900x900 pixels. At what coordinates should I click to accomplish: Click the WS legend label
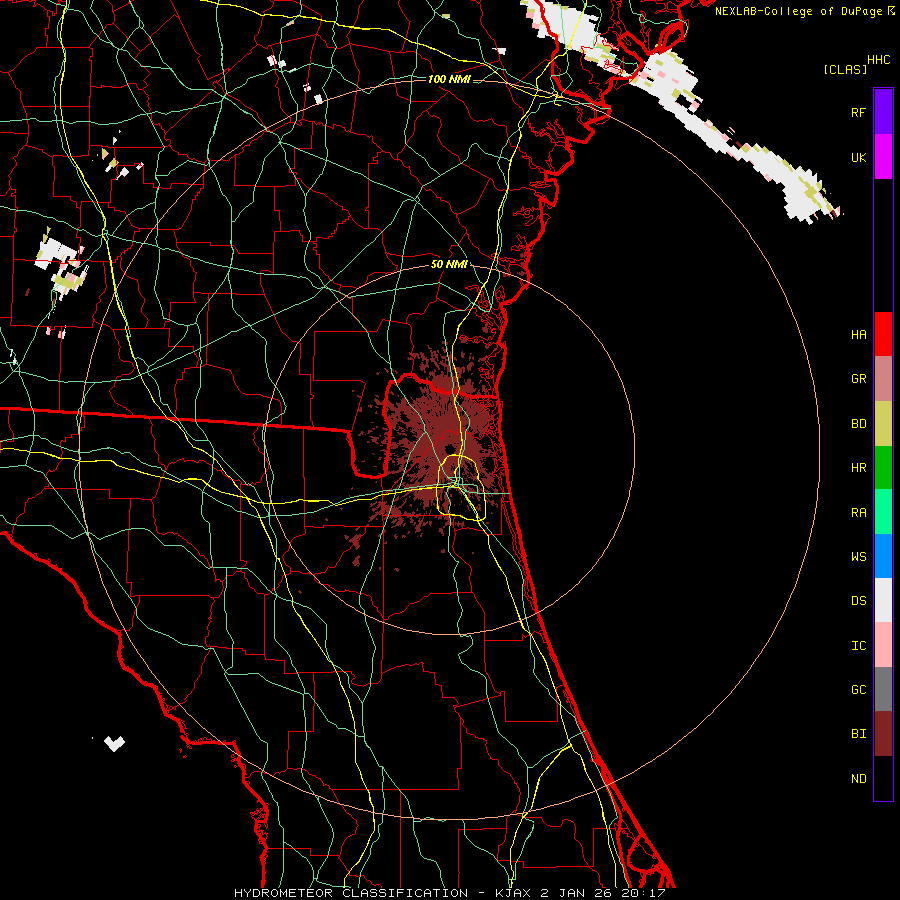click(858, 556)
